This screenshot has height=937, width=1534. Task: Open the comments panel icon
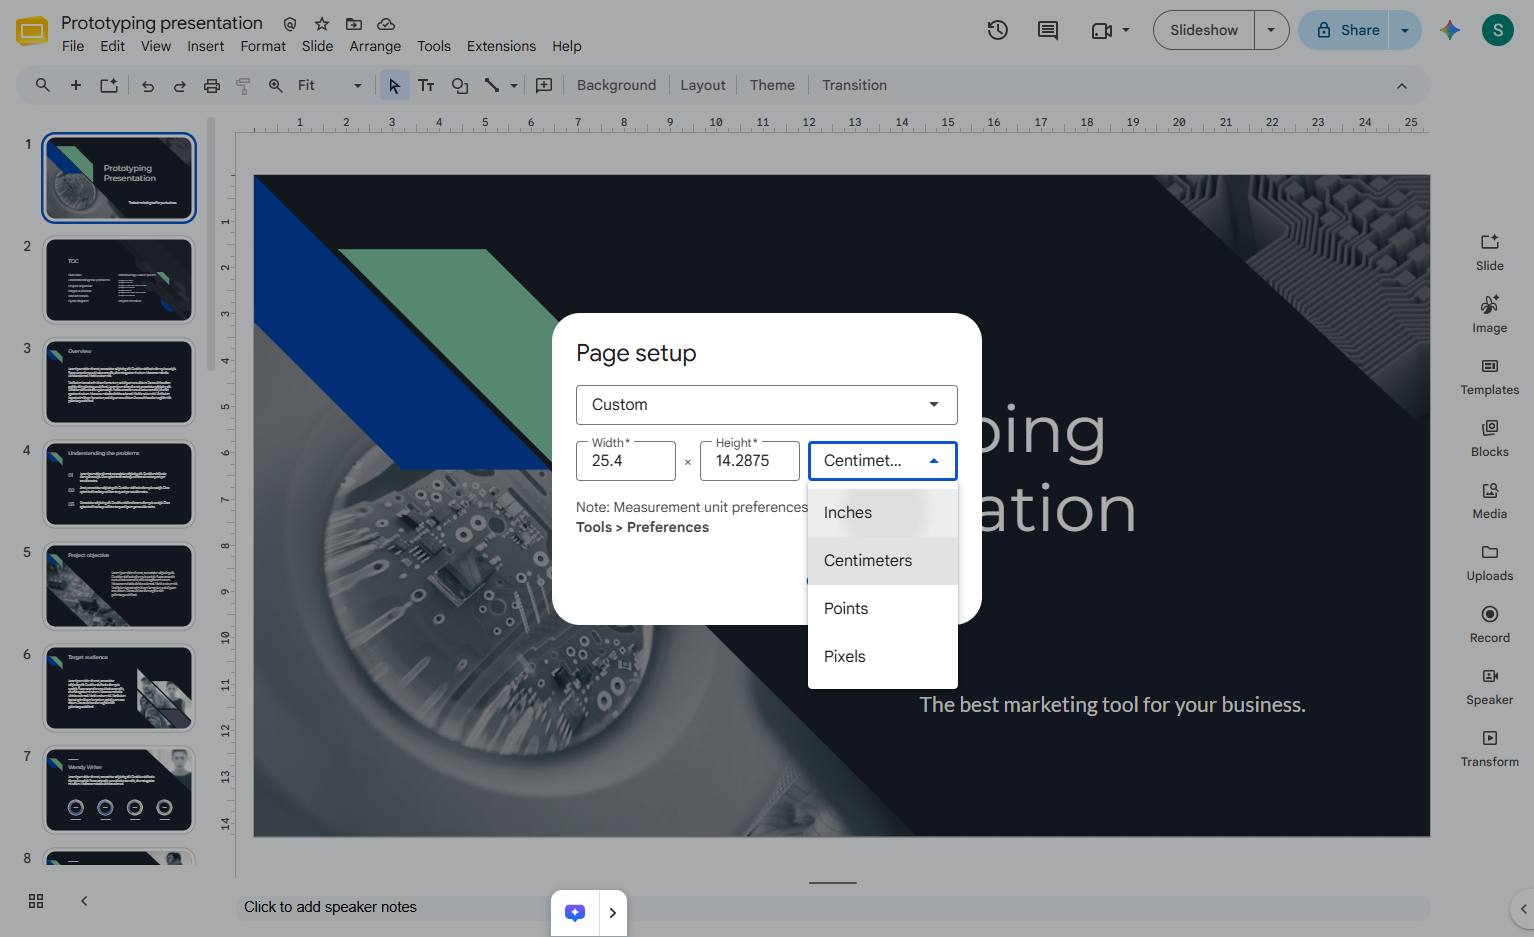point(1048,30)
